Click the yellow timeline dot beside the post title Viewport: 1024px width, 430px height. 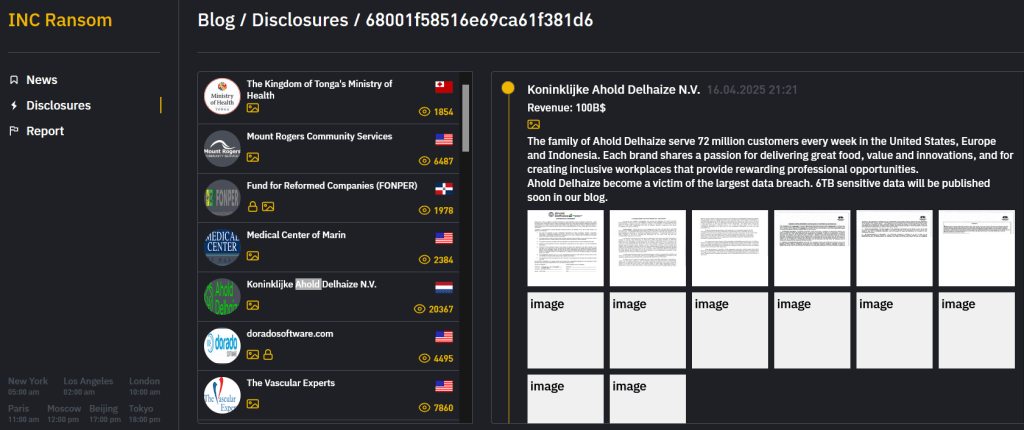pyautogui.click(x=508, y=89)
